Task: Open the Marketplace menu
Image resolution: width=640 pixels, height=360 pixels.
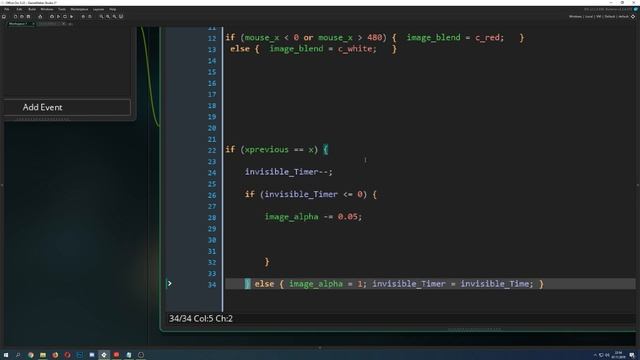Action: pyautogui.click(x=79, y=9)
